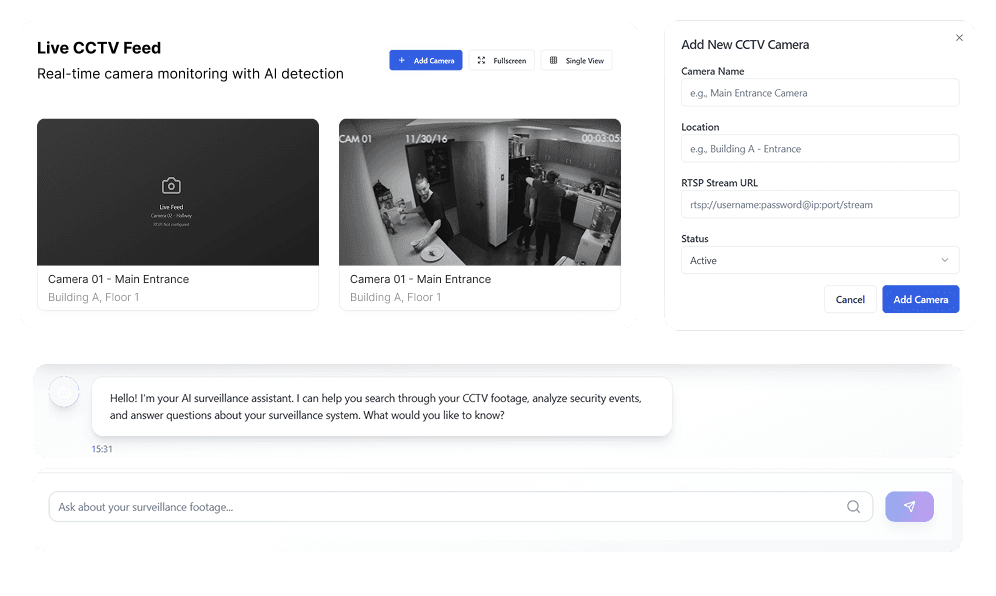Click the Add Camera button in the dialog

point(920,299)
